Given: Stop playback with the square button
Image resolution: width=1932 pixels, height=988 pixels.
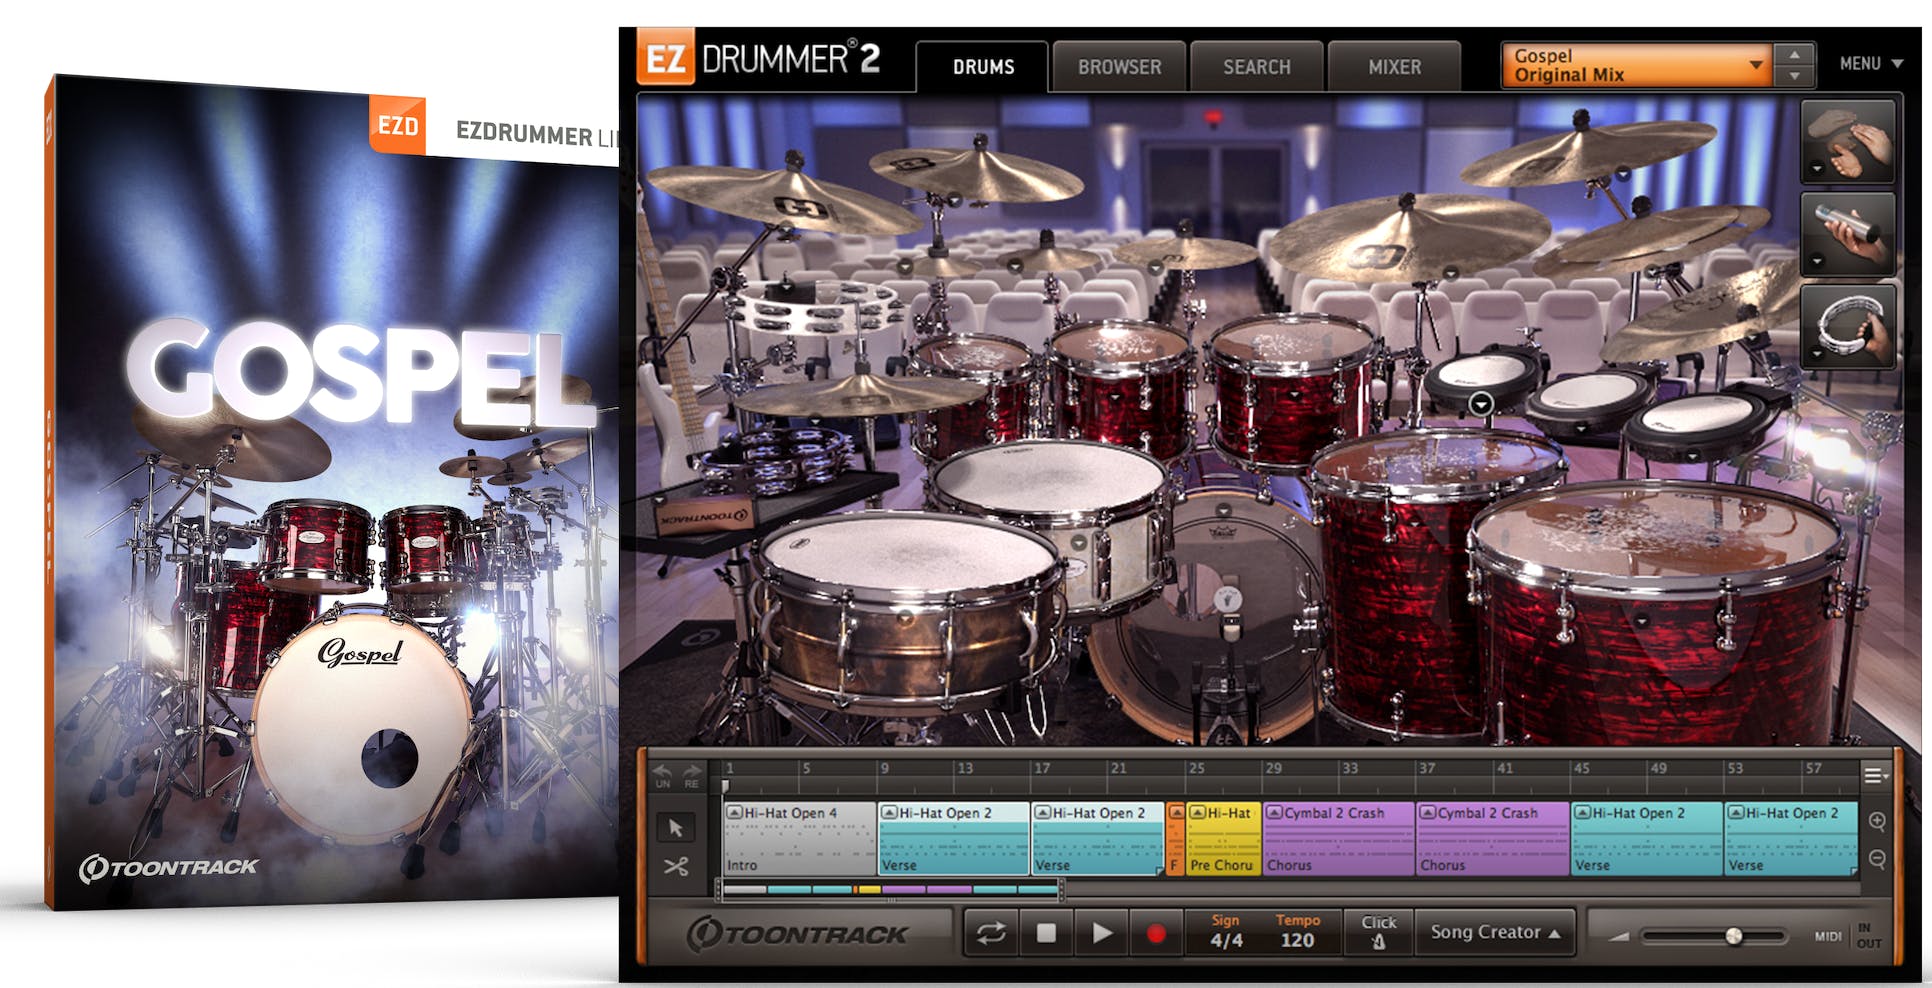Looking at the screenshot, I should [x=1046, y=933].
